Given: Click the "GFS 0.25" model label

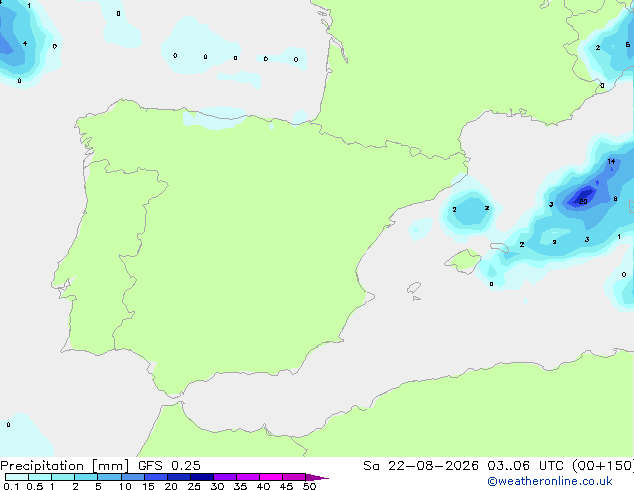Looking at the screenshot, I should tap(169, 466).
